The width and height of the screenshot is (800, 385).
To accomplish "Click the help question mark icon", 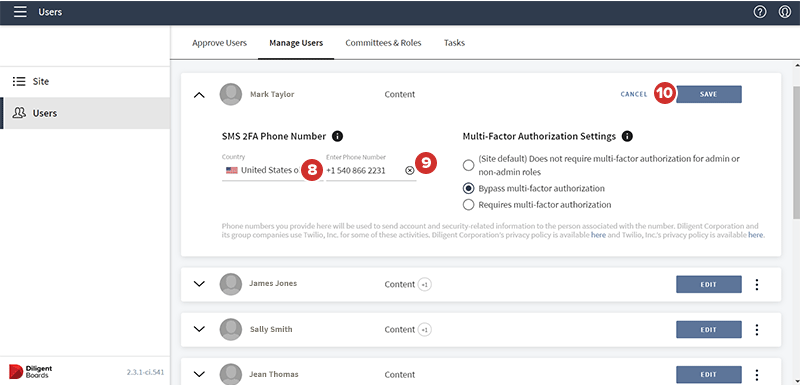I will point(760,12).
